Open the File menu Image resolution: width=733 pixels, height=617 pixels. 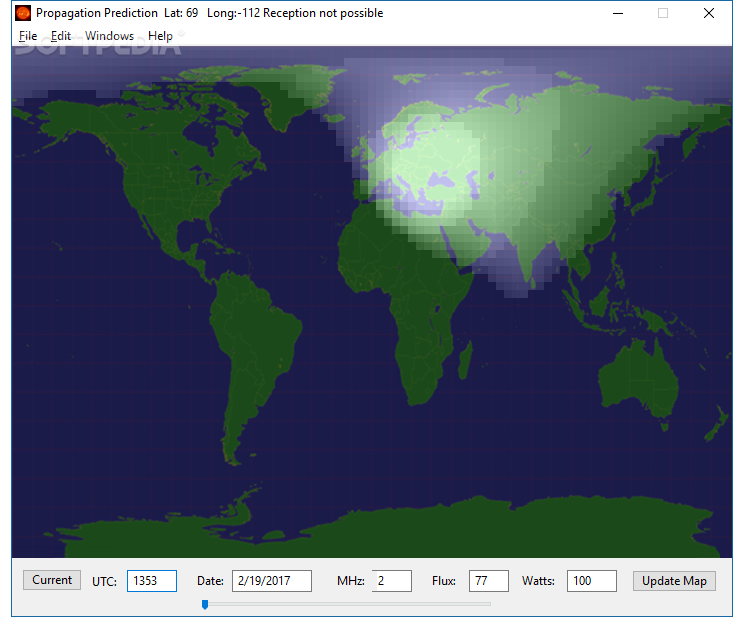(x=28, y=36)
